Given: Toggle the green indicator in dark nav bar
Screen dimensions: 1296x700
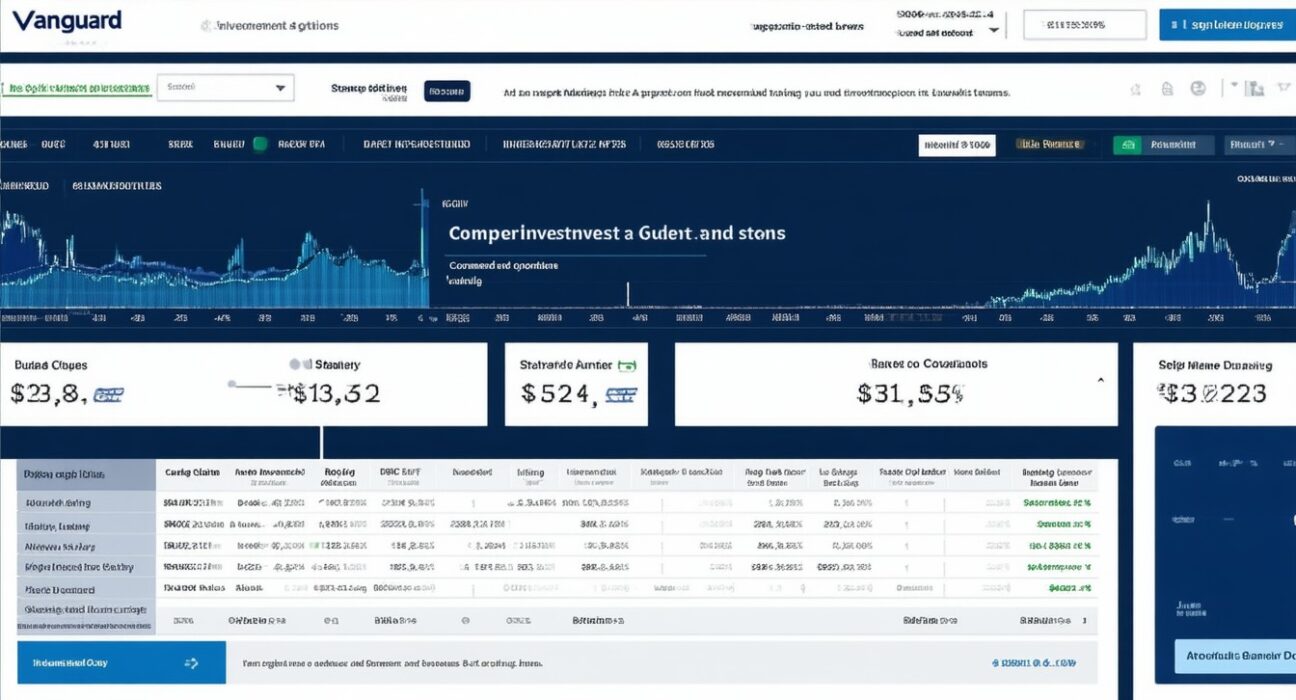Looking at the screenshot, I should (x=260, y=144).
